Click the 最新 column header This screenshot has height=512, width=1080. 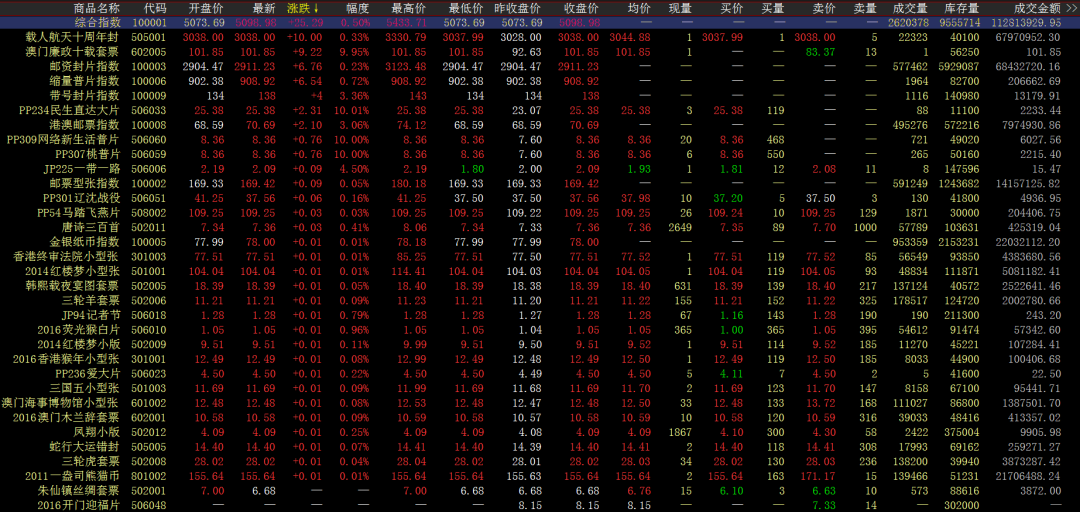tap(264, 8)
